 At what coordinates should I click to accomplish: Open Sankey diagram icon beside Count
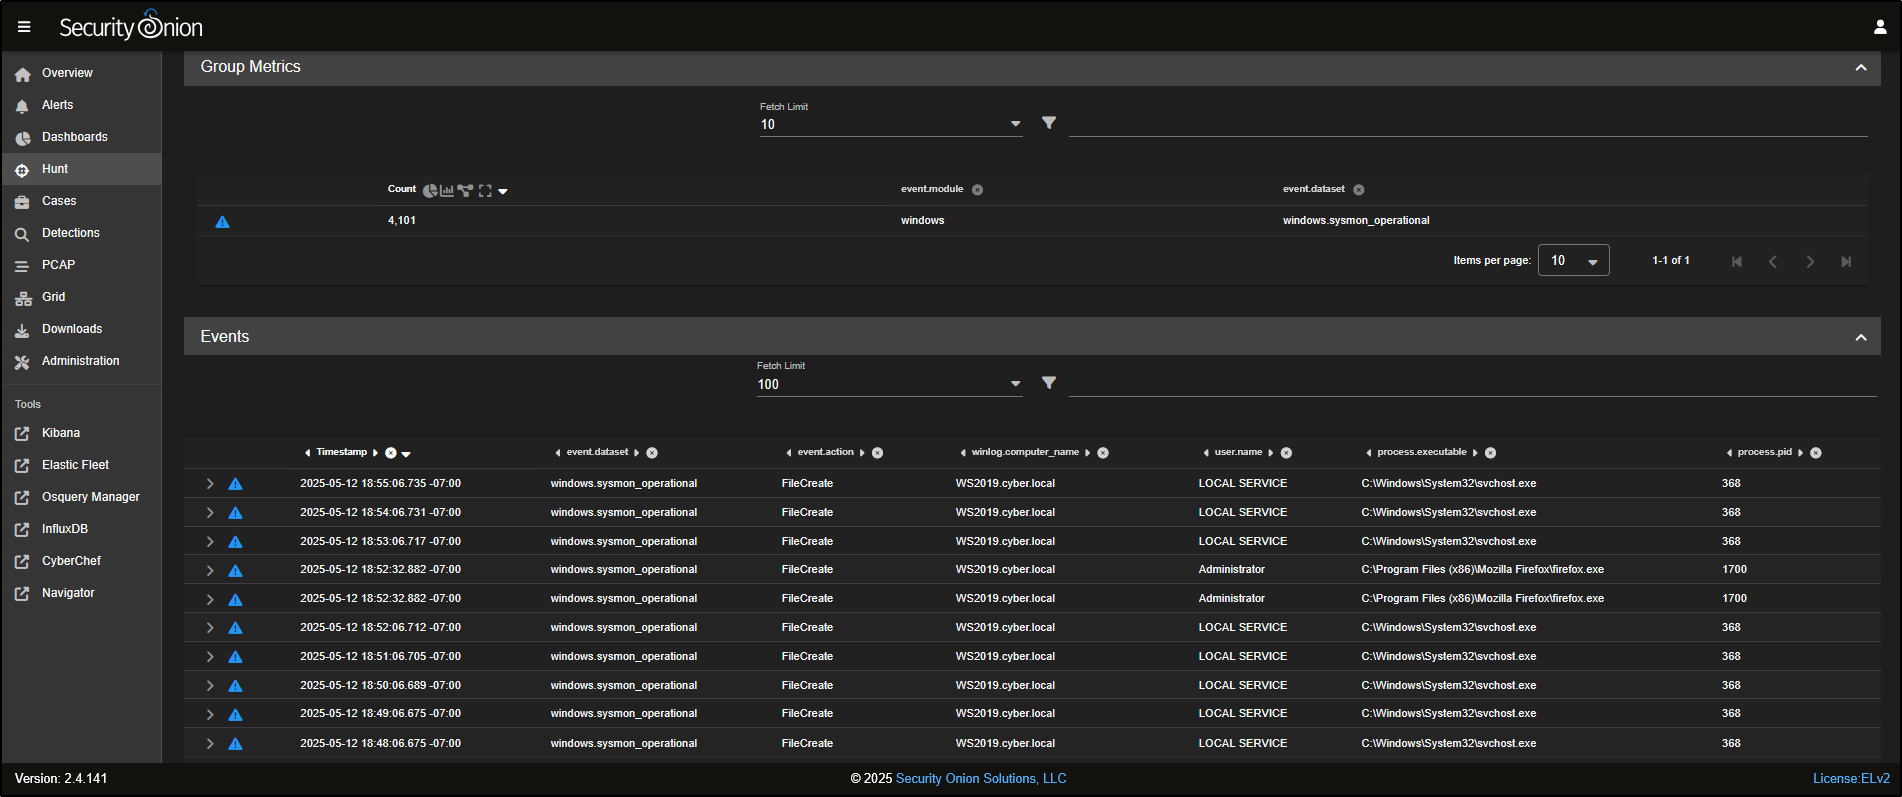(465, 190)
